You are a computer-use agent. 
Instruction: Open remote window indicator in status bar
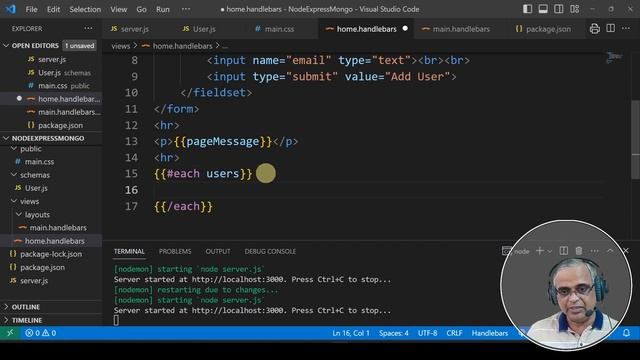tap(10, 333)
